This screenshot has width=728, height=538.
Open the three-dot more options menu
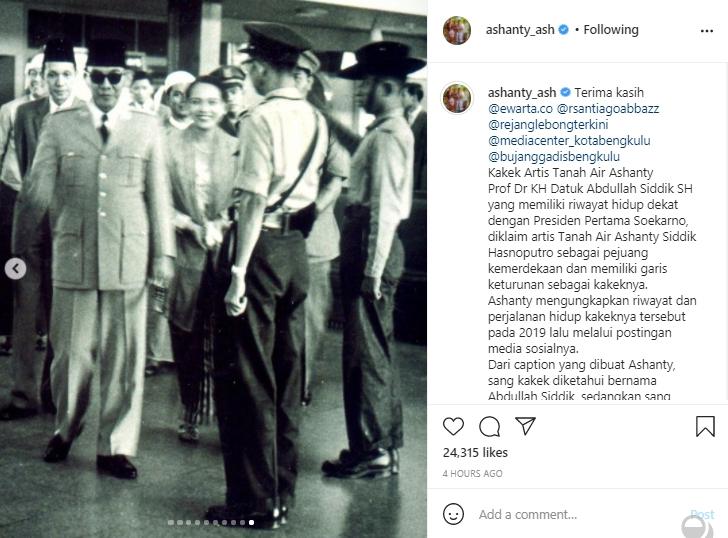click(x=707, y=31)
